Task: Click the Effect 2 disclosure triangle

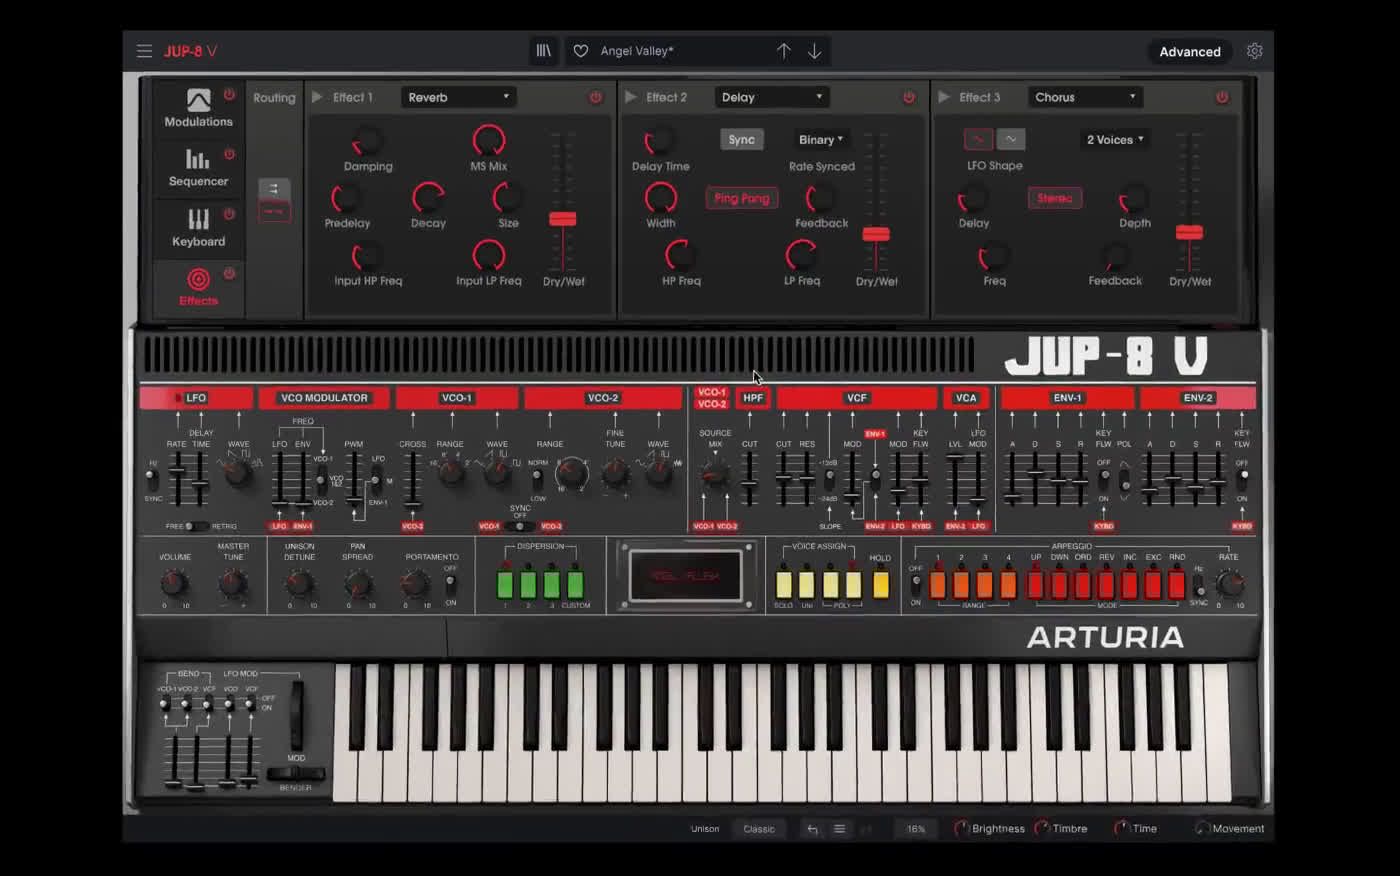Action: point(631,97)
